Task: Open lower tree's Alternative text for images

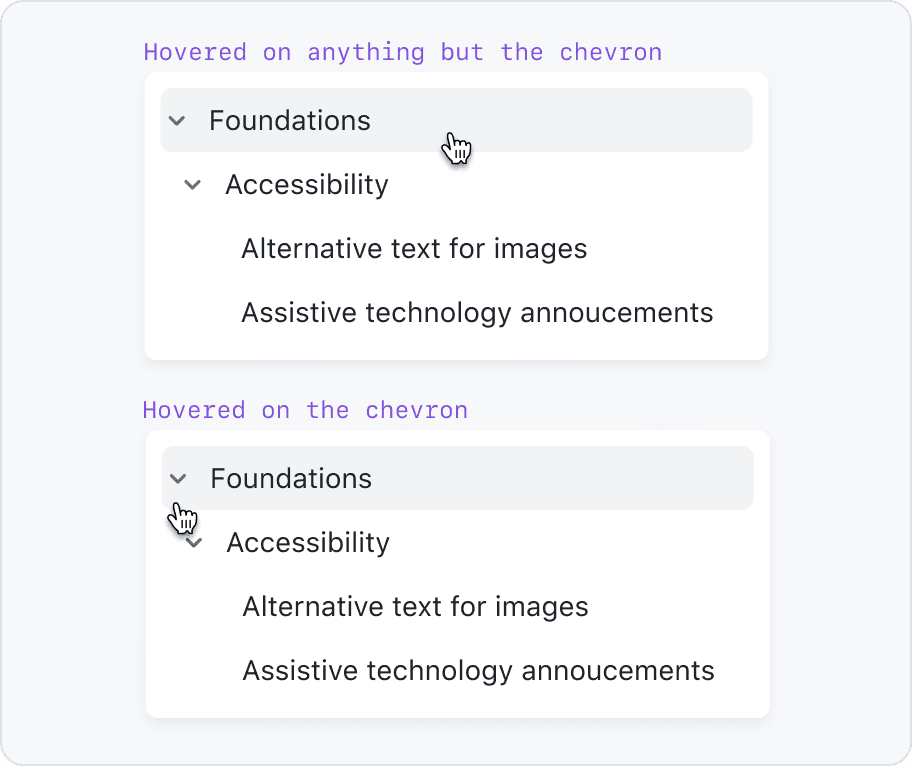Action: [415, 607]
